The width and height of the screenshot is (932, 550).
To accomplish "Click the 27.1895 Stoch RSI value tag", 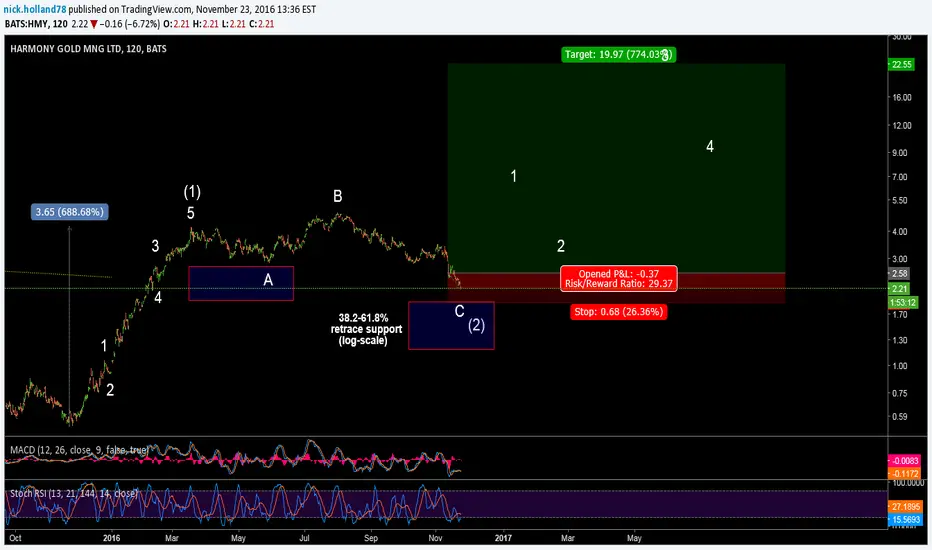I will click(x=905, y=507).
